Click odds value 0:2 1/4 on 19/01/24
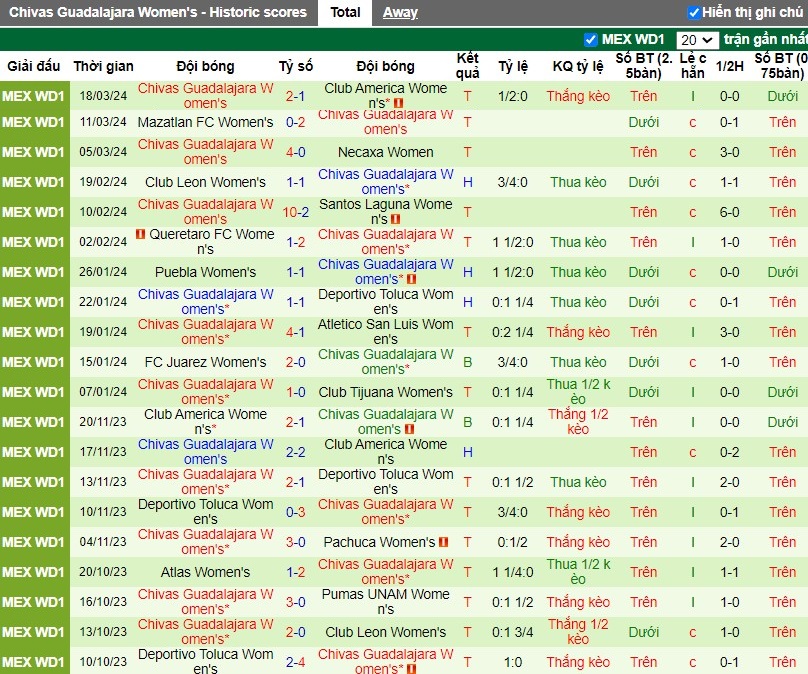 [513, 332]
